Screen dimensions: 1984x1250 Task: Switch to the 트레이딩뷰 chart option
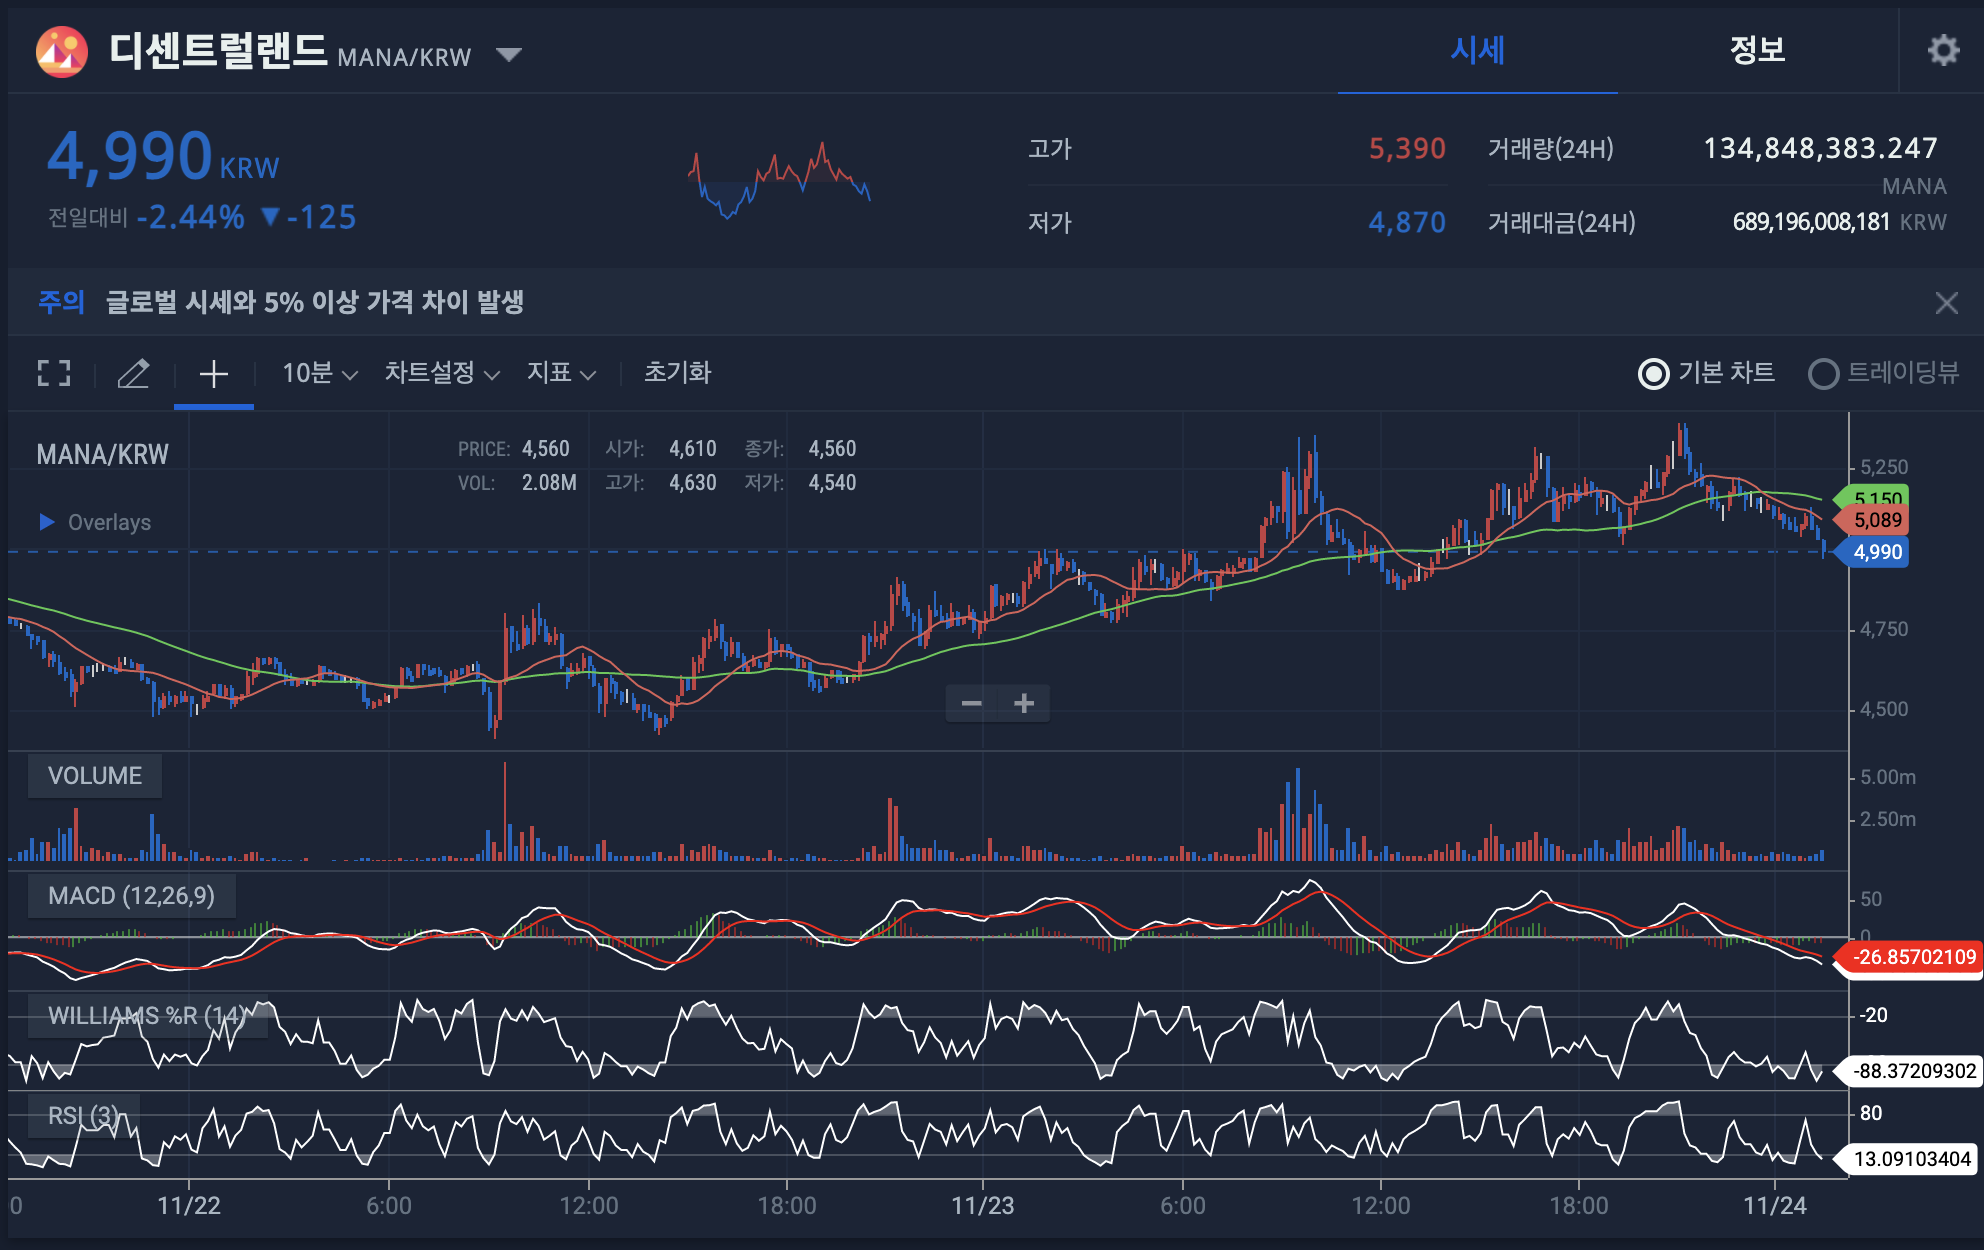click(x=1824, y=374)
